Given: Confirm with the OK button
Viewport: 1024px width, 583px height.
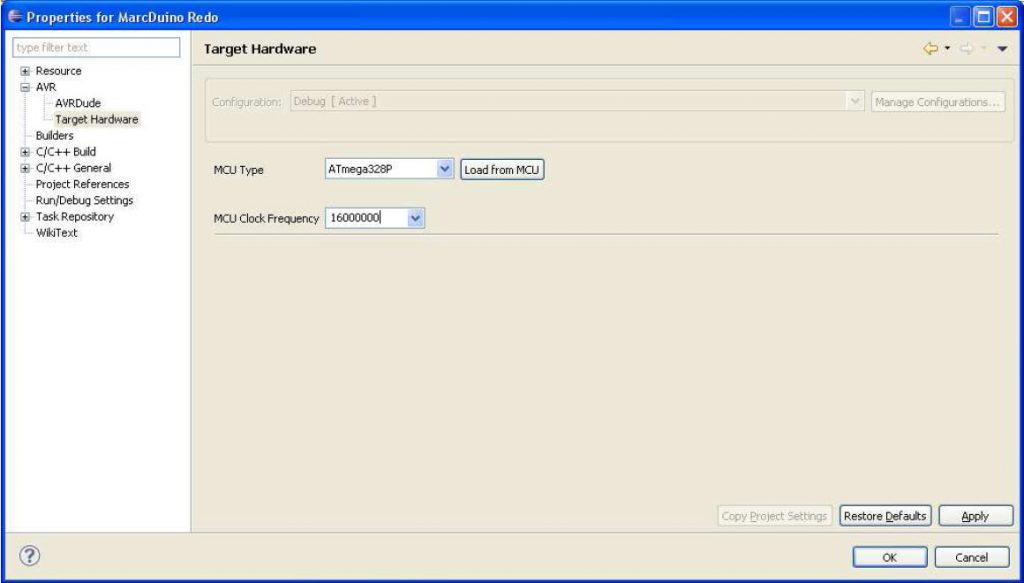Looking at the screenshot, I should coord(889,558).
